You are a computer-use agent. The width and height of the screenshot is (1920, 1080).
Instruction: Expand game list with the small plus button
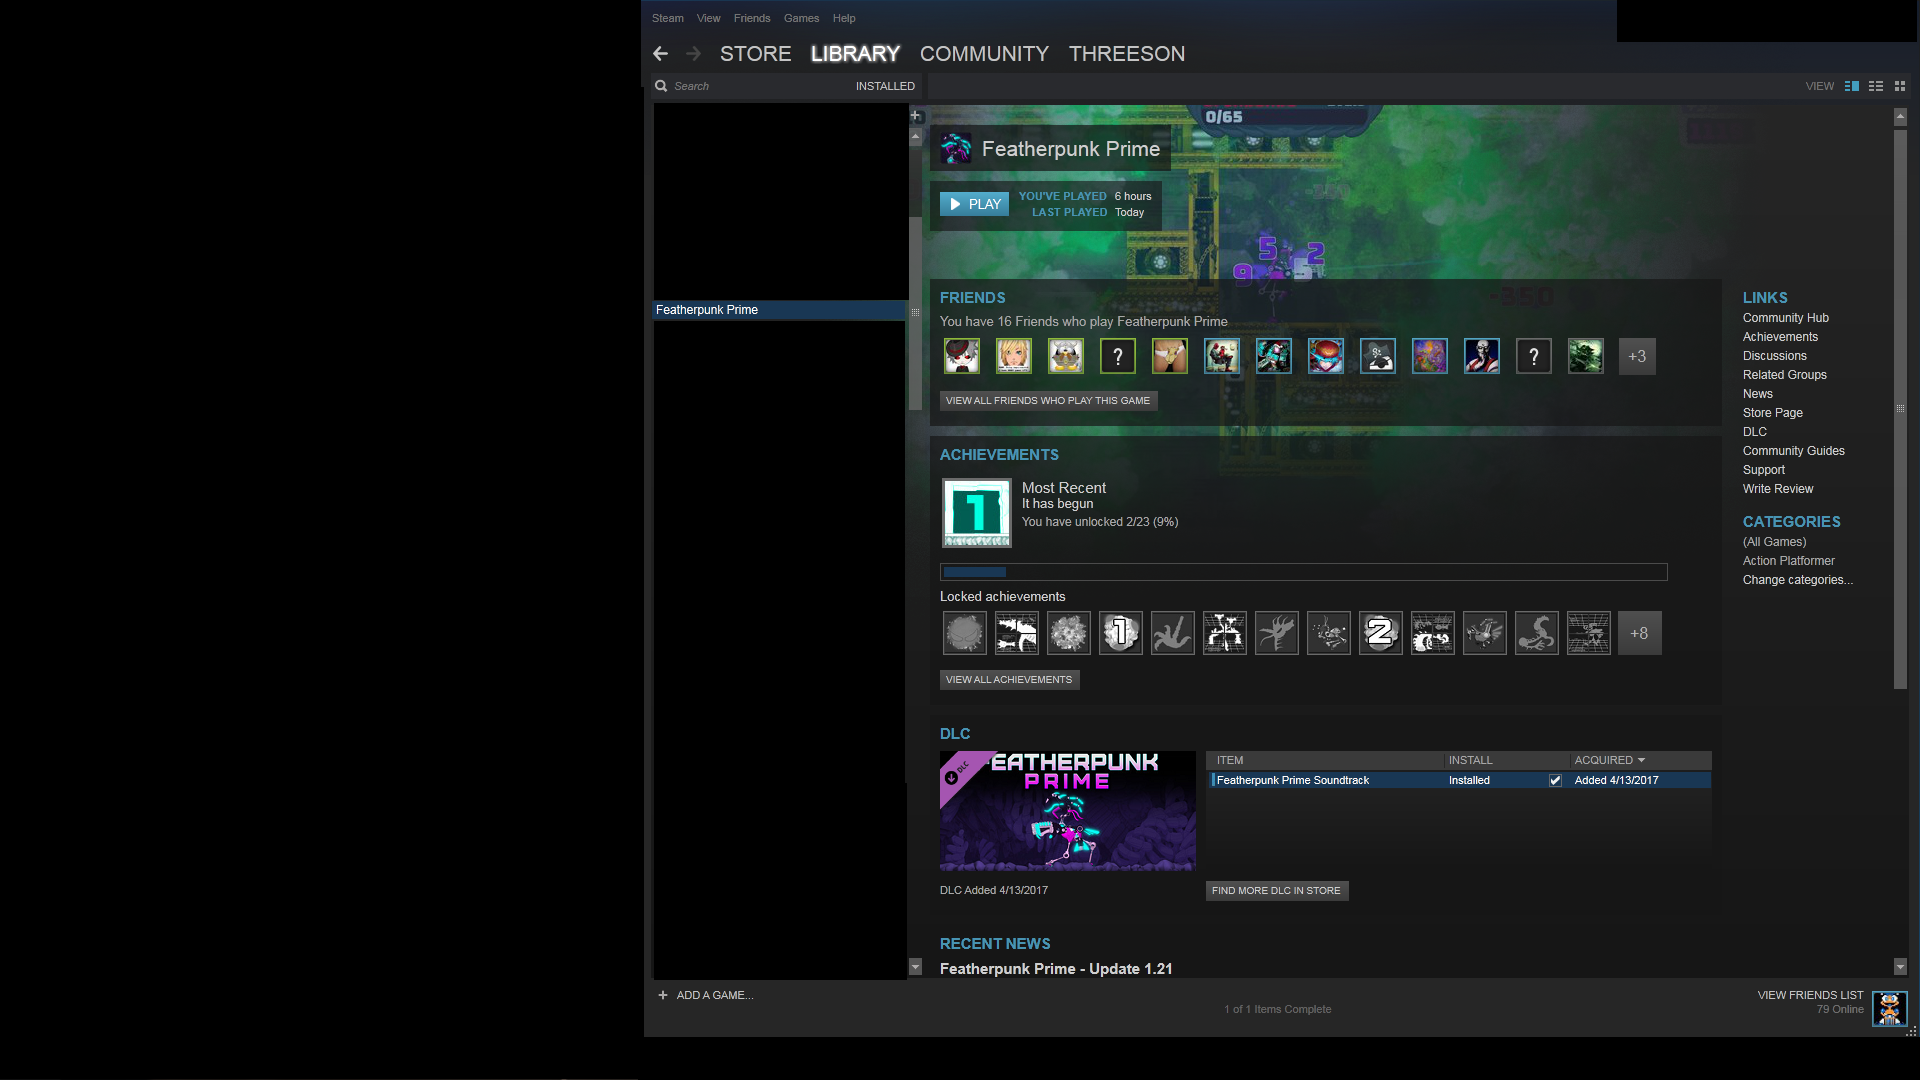(915, 116)
